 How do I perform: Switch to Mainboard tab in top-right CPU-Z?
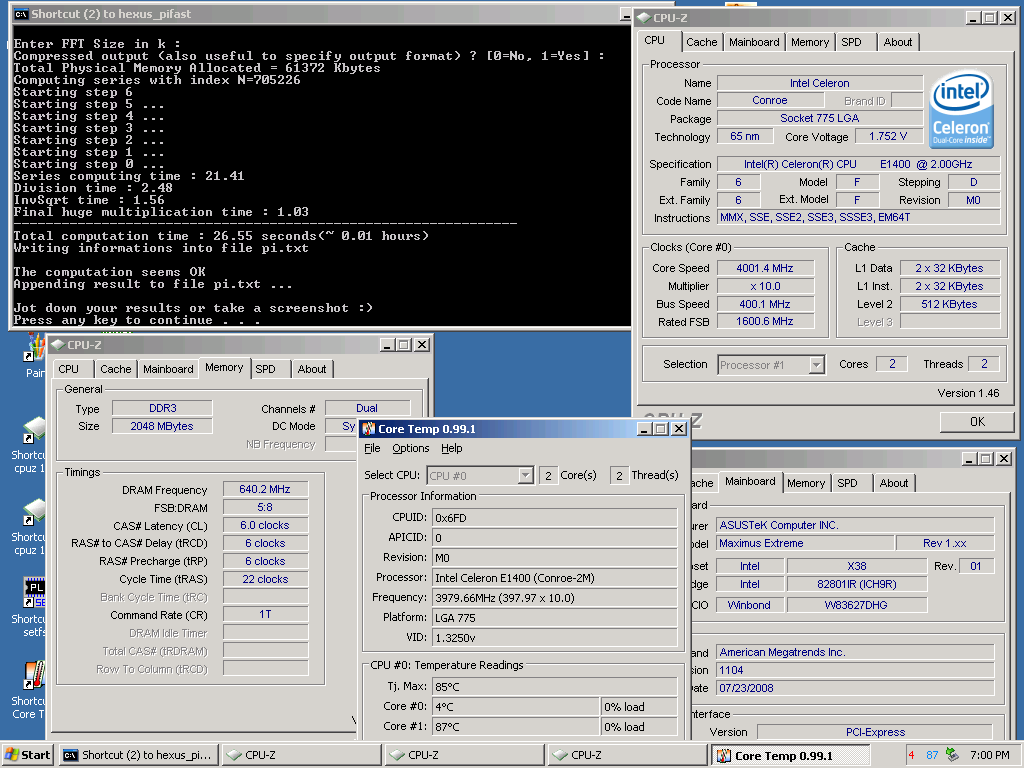(x=754, y=42)
